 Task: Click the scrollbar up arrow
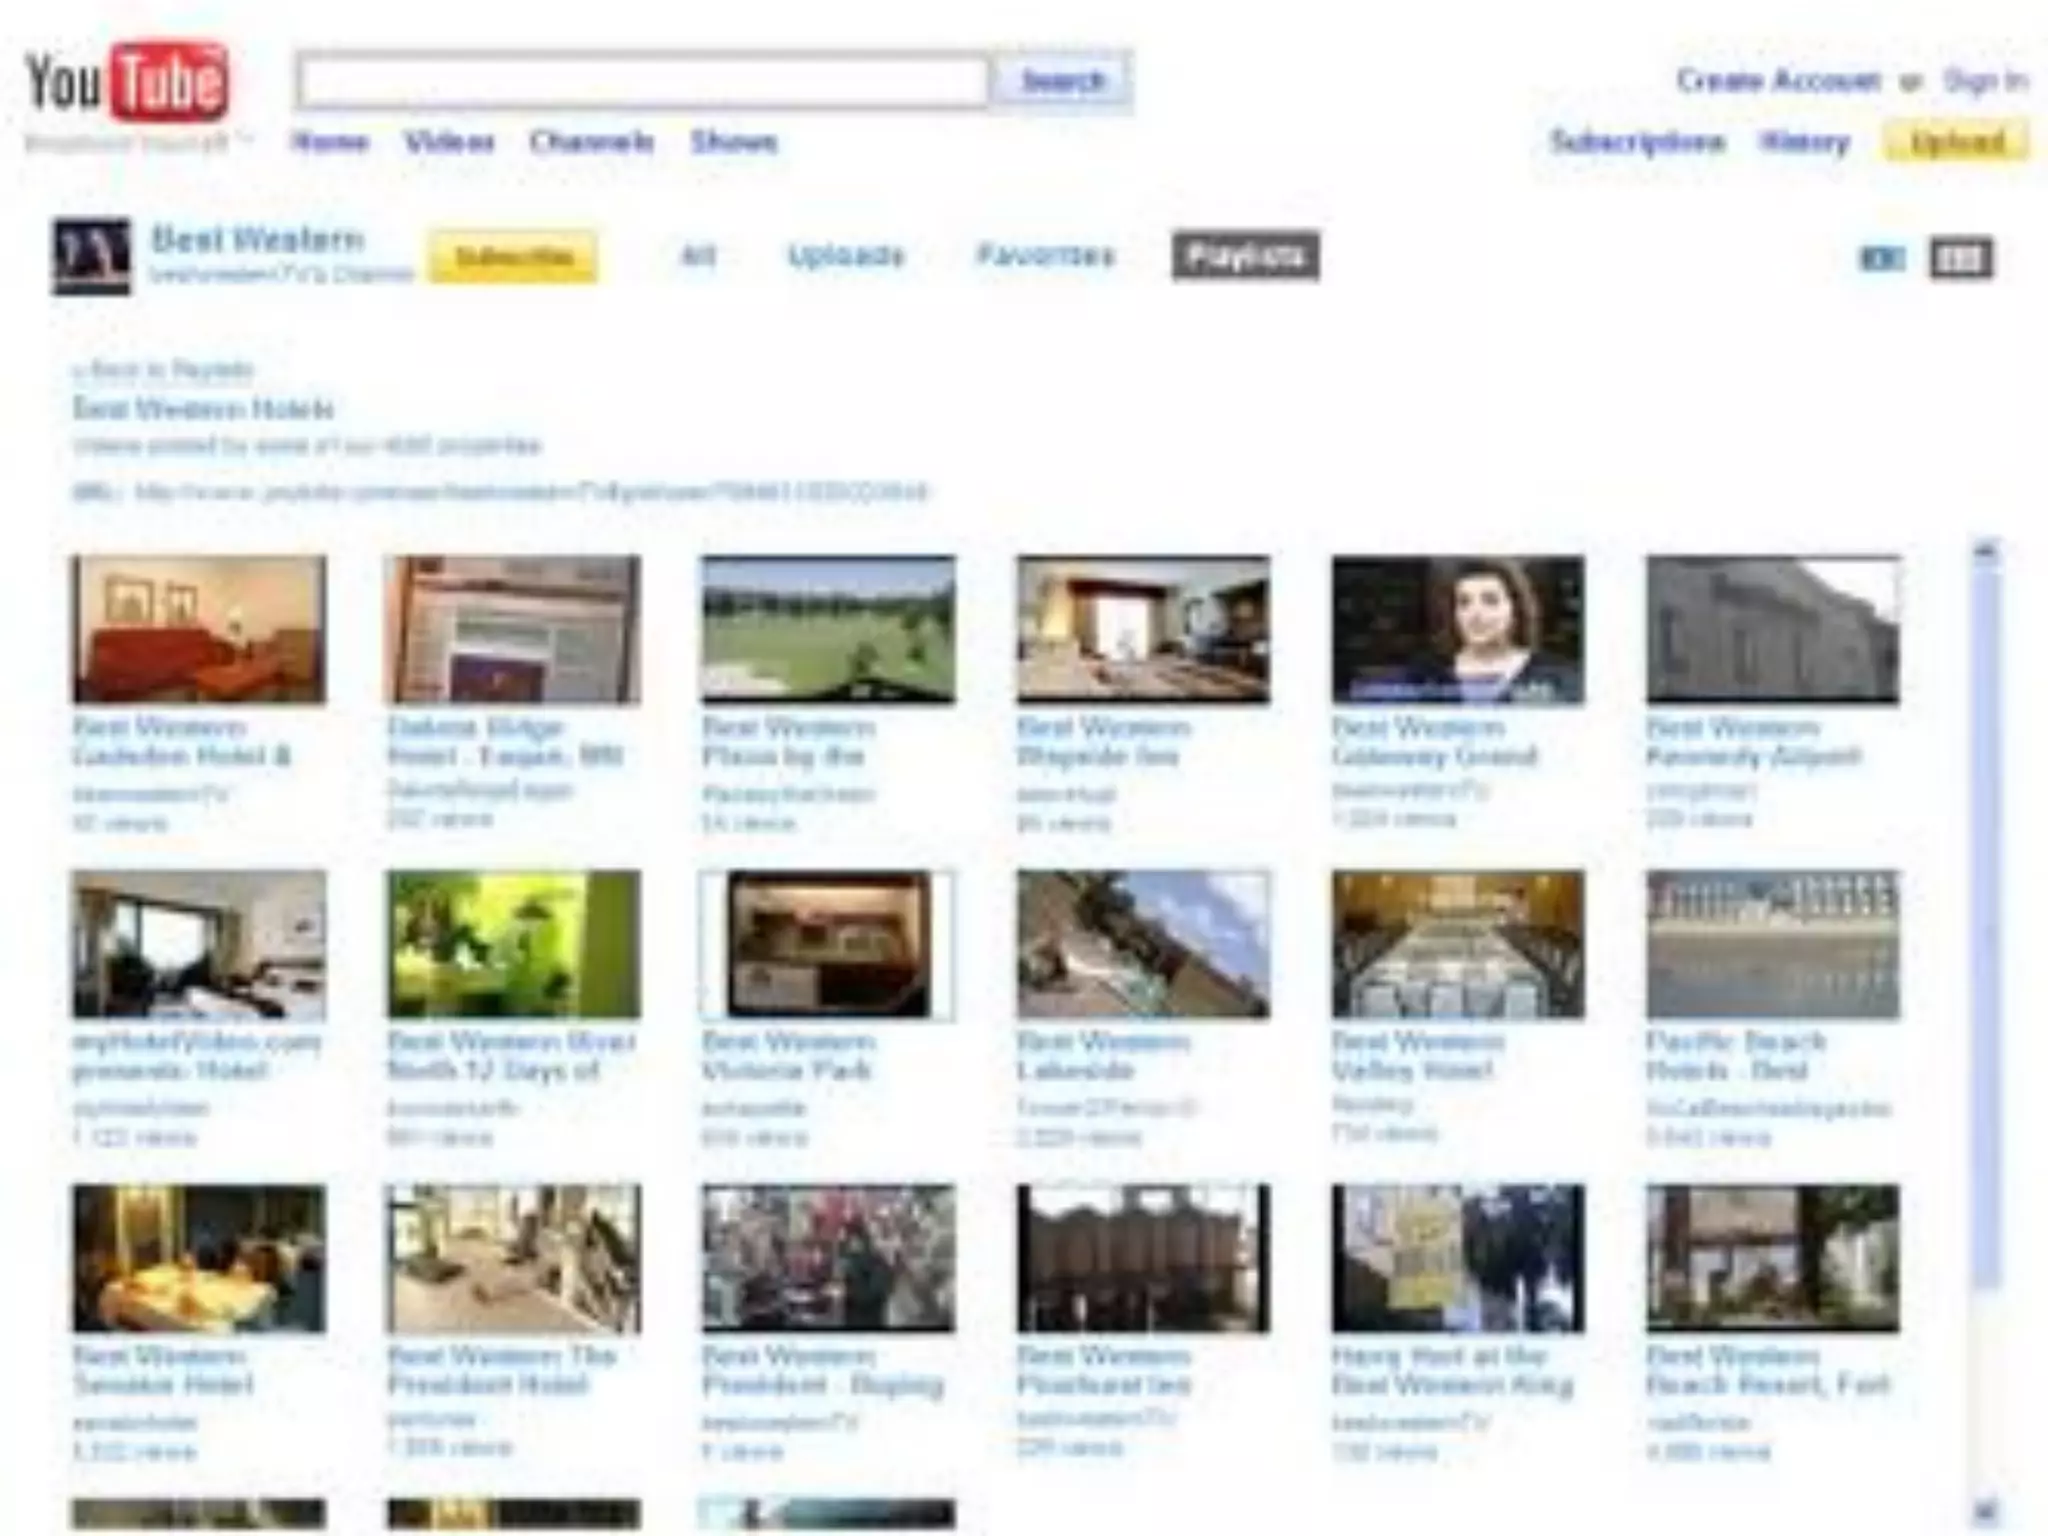click(1986, 551)
